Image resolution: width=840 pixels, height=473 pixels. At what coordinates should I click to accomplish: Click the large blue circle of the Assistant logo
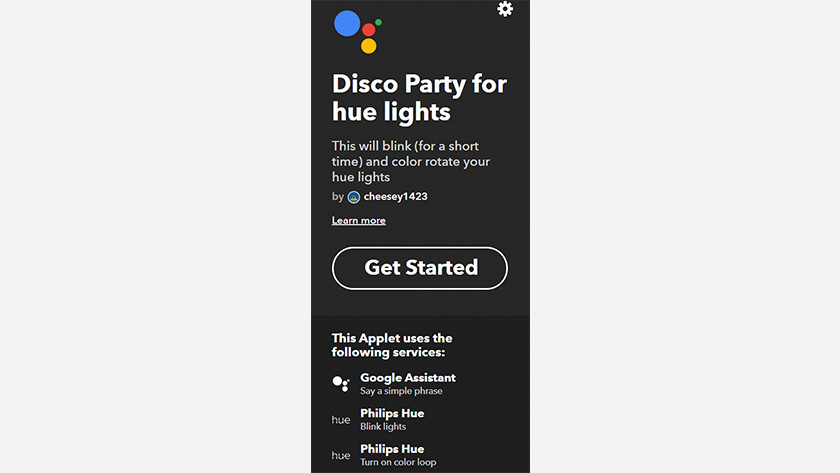click(x=347, y=24)
